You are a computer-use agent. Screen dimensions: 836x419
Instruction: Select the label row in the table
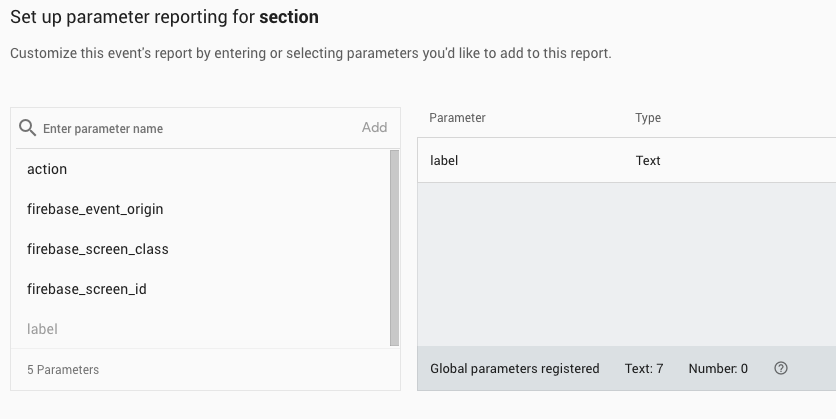pyautogui.click(x=444, y=160)
